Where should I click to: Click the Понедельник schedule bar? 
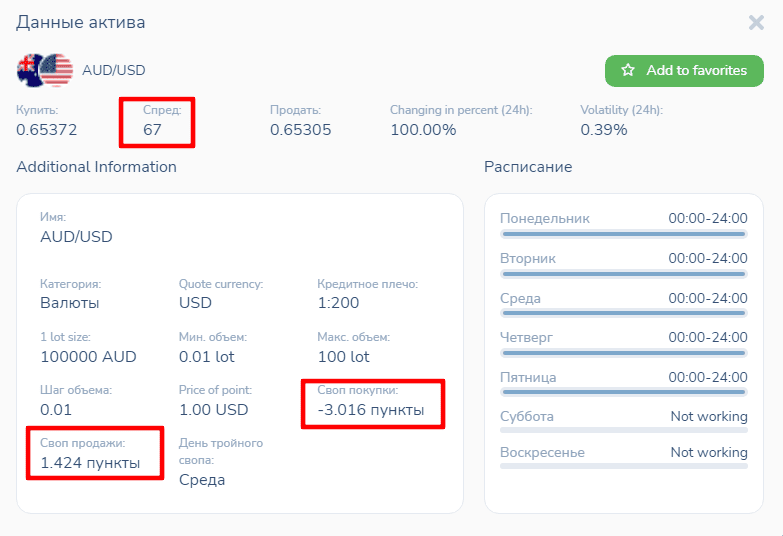pos(624,234)
